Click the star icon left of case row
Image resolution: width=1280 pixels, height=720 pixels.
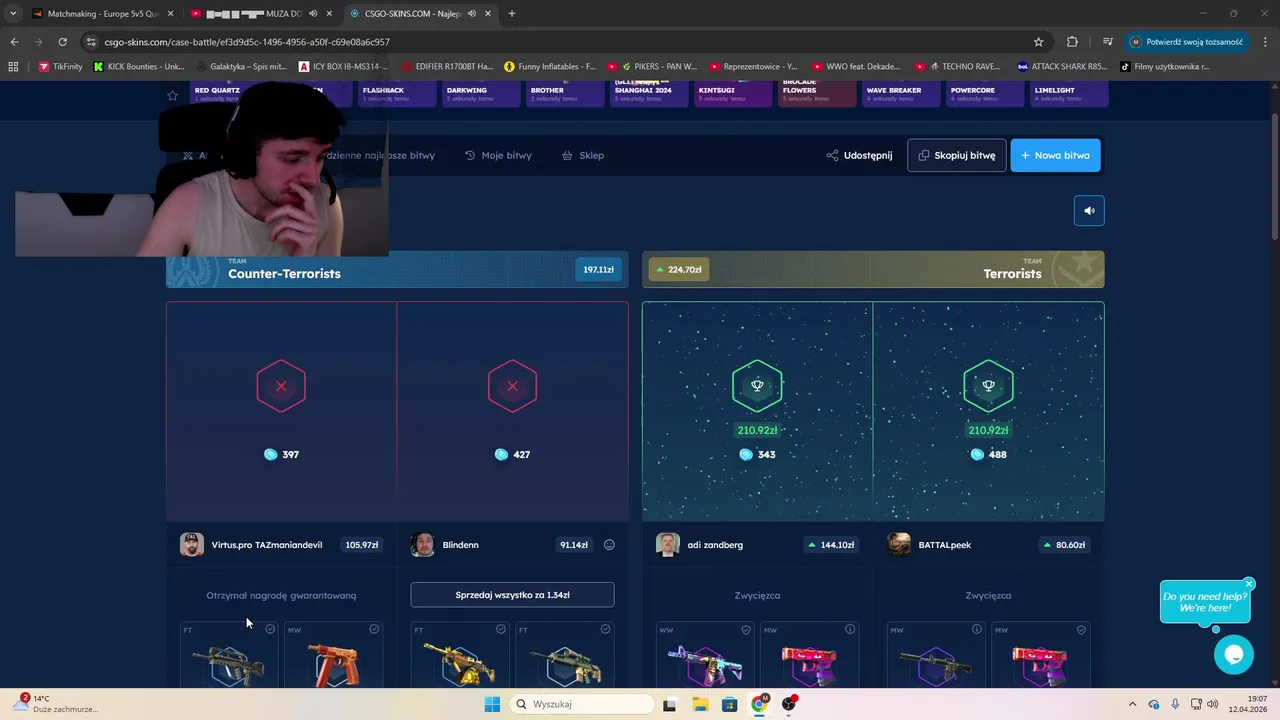[172, 95]
